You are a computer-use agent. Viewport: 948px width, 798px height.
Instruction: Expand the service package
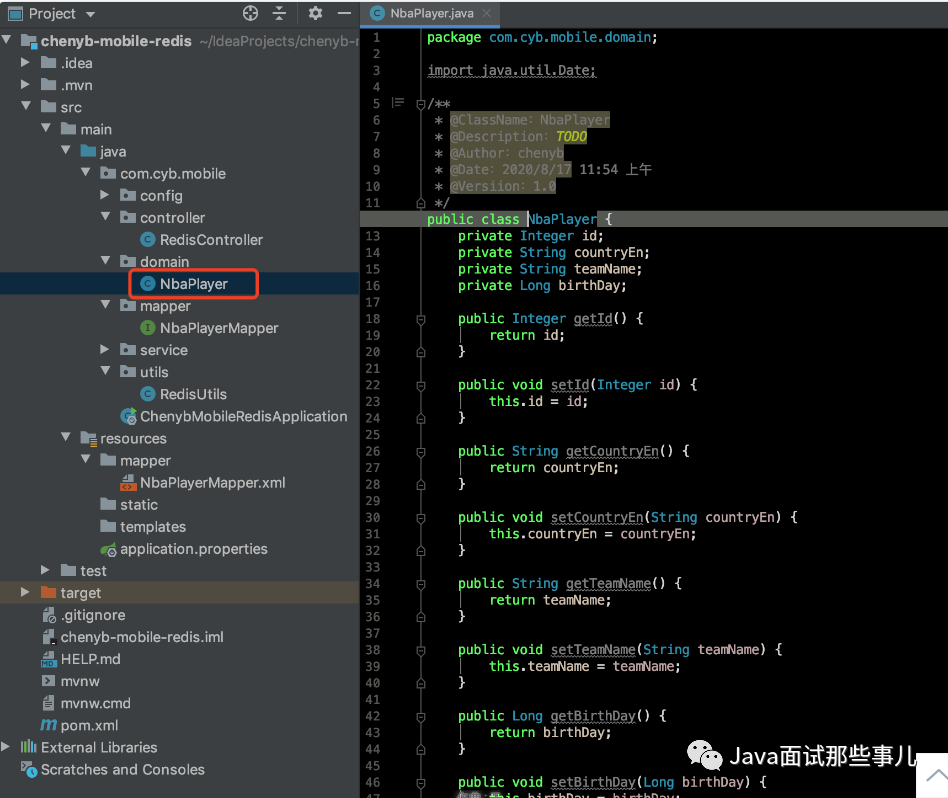pos(105,349)
